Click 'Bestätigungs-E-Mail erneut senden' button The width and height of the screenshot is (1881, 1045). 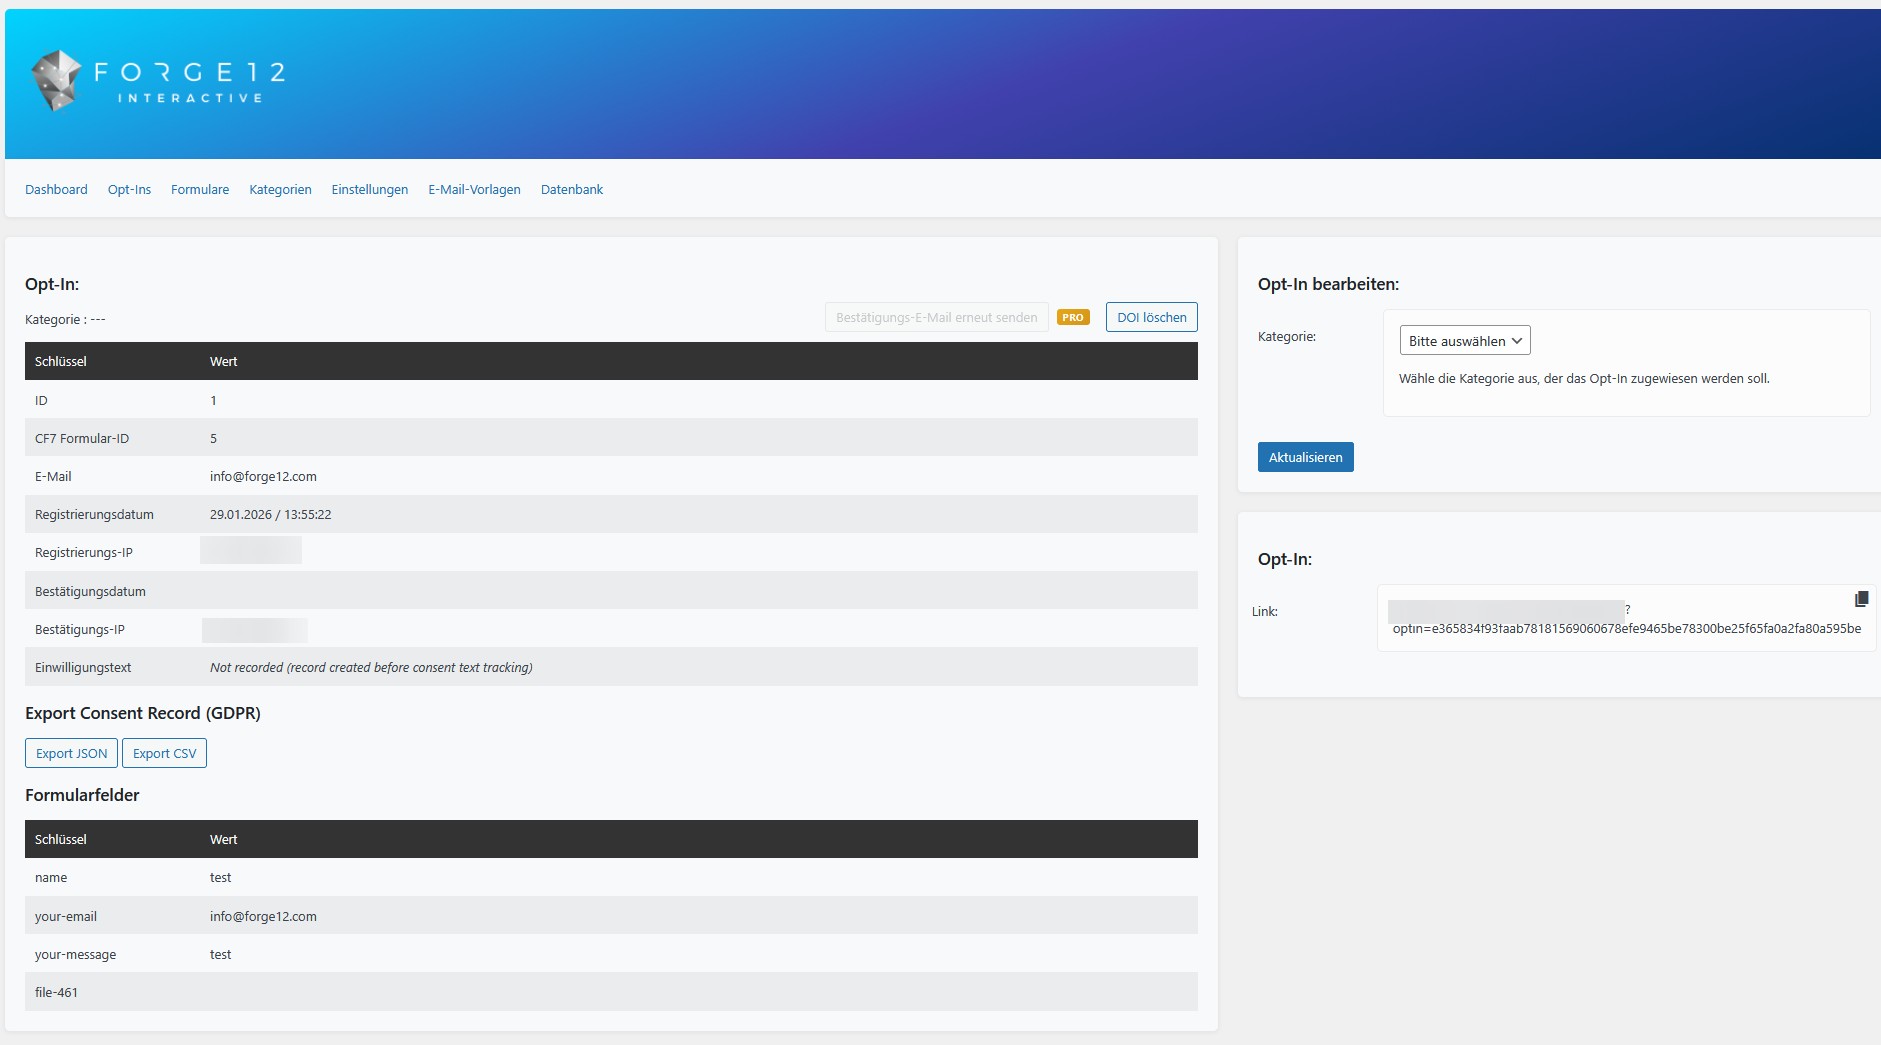tap(936, 317)
